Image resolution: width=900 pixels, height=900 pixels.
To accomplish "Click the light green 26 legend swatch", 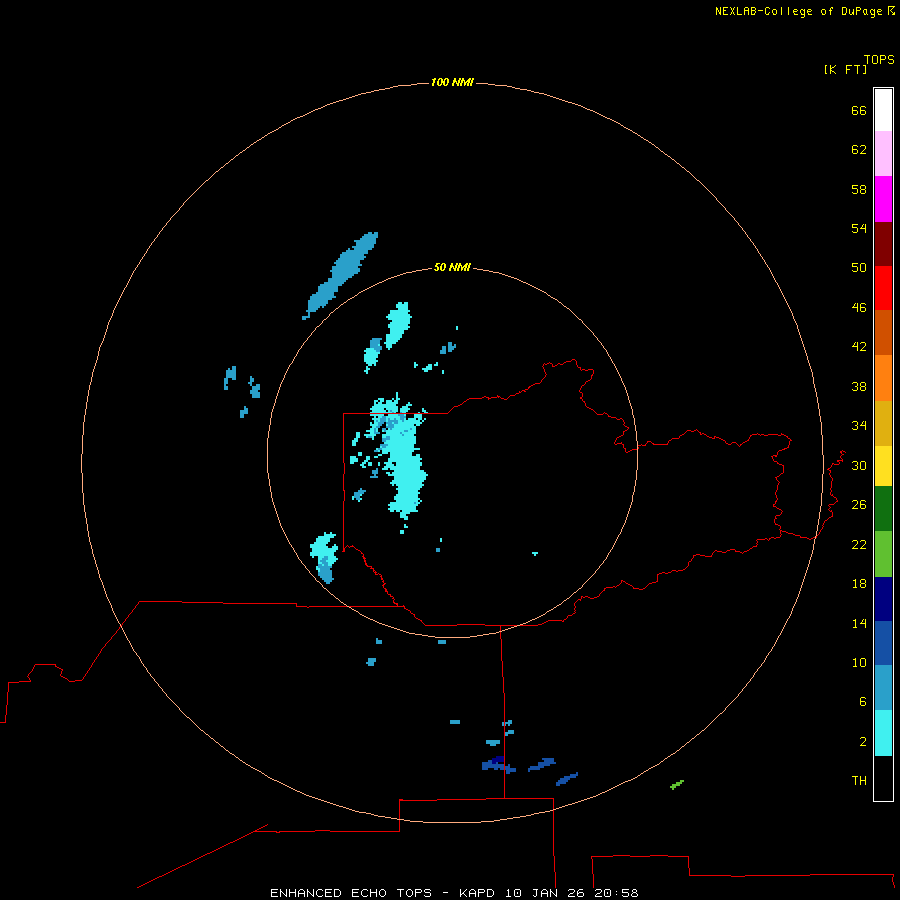I will pyautogui.click(x=883, y=554).
